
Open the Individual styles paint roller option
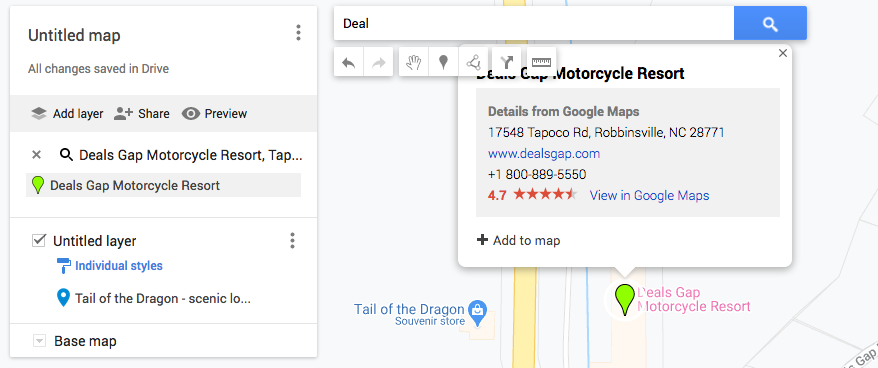coord(110,265)
